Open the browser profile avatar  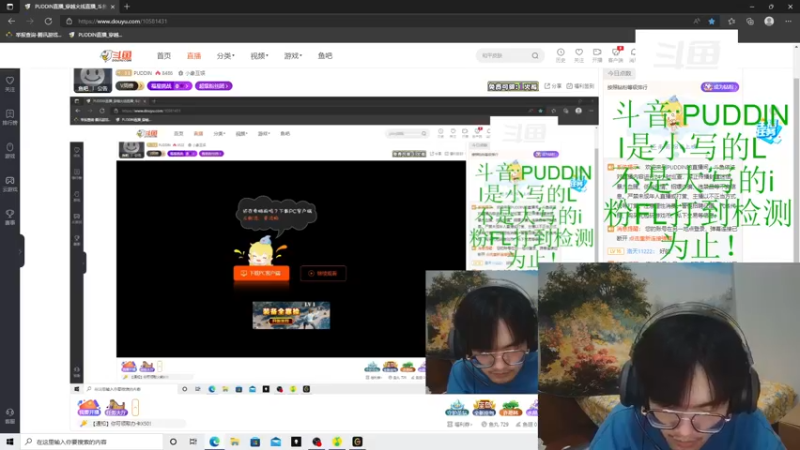click(769, 21)
